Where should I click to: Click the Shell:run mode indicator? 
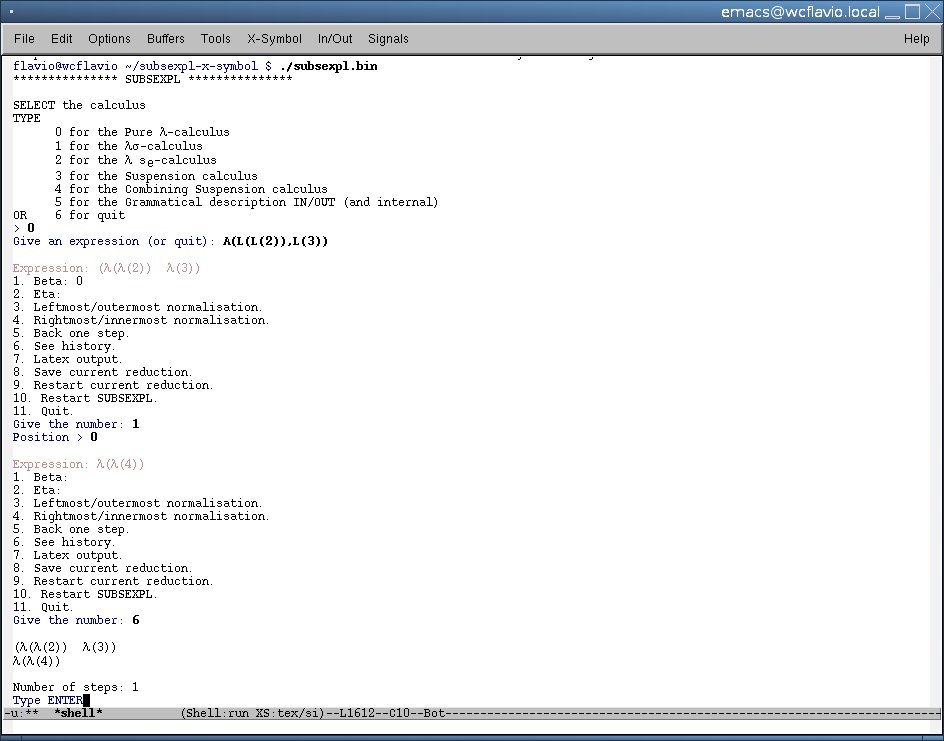217,713
